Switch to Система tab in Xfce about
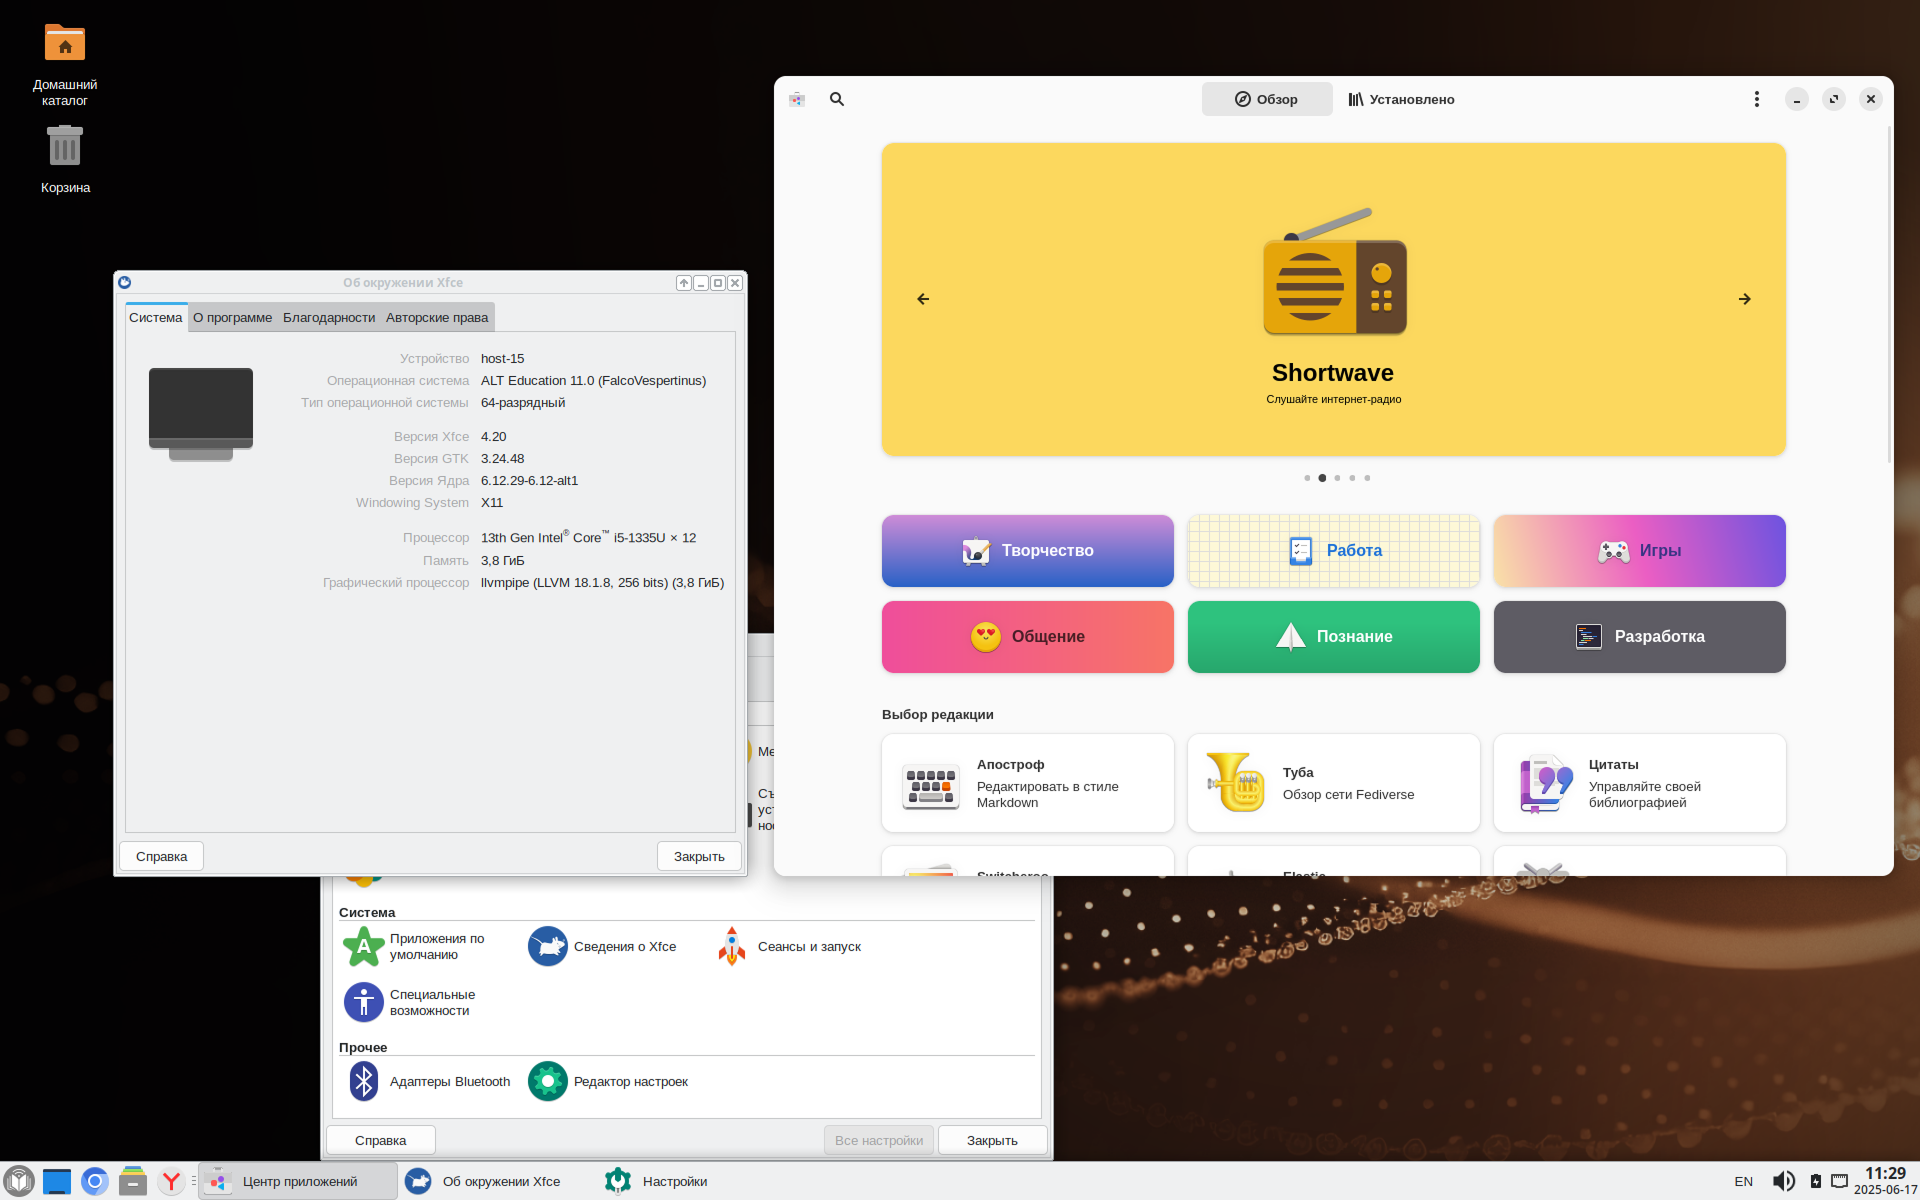The image size is (1920, 1200). [x=156, y=318]
